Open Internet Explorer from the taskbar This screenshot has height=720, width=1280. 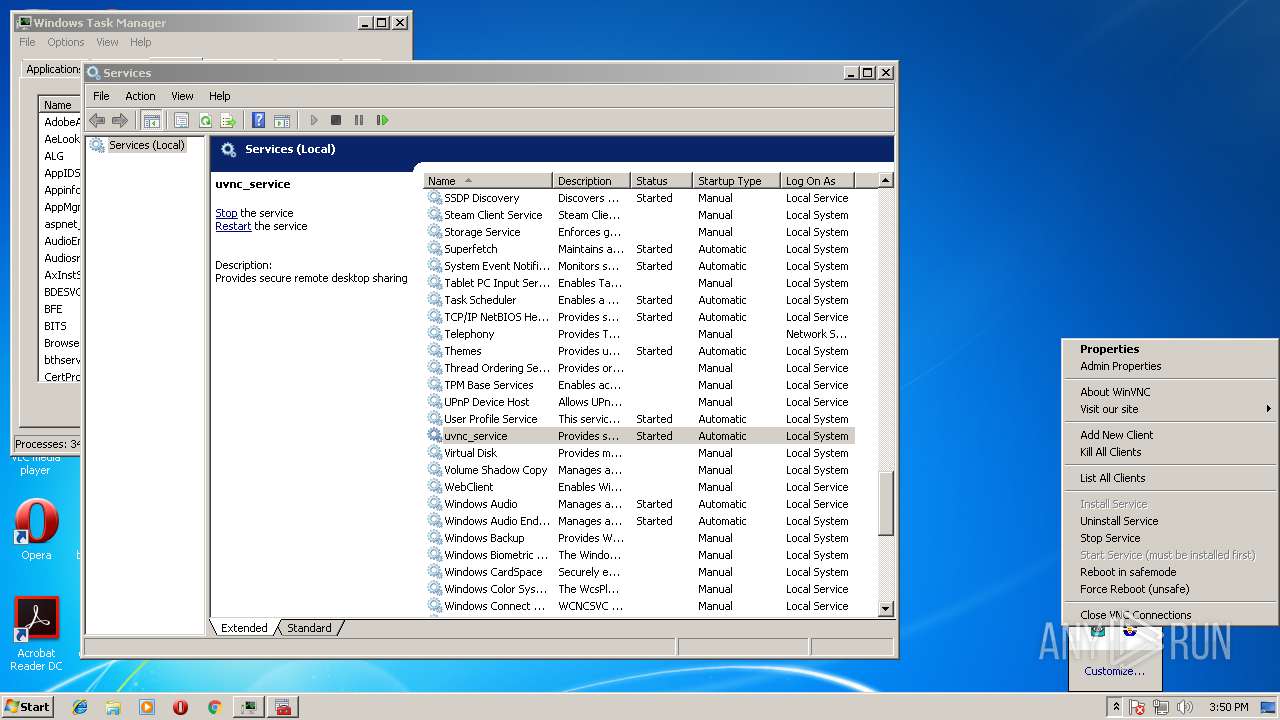[x=80, y=707]
